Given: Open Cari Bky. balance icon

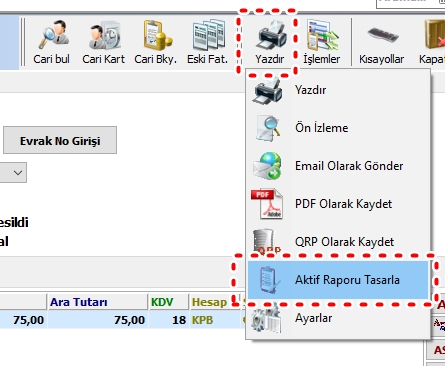Looking at the screenshot, I should [x=156, y=42].
